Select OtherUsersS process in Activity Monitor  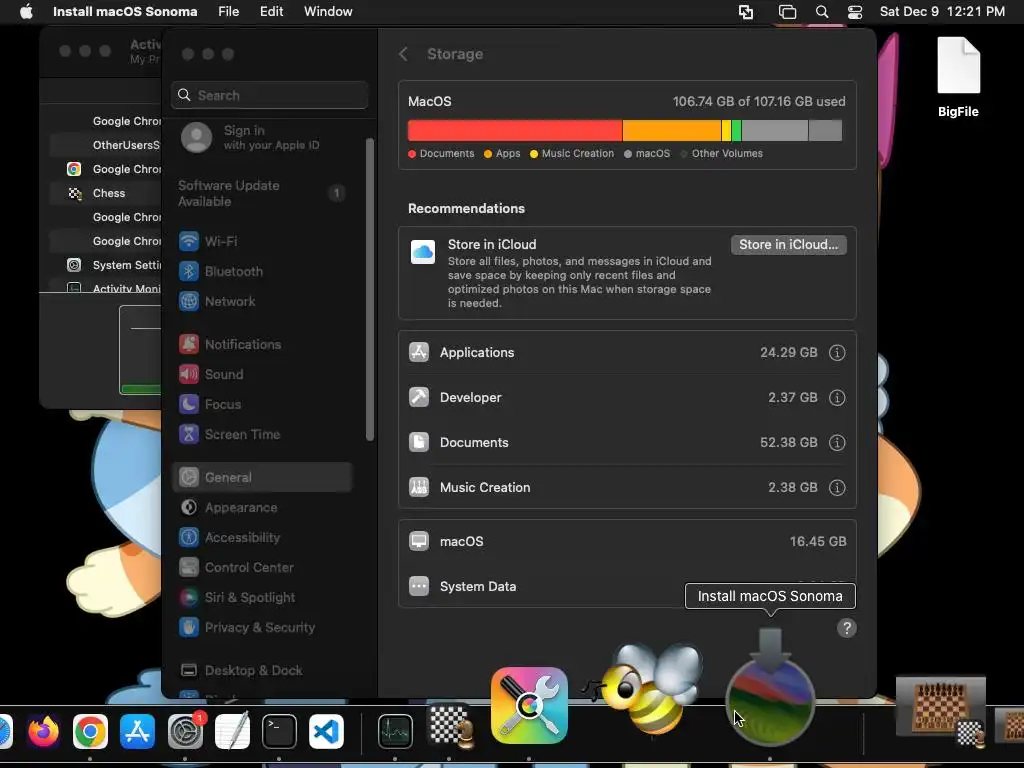pos(104,145)
